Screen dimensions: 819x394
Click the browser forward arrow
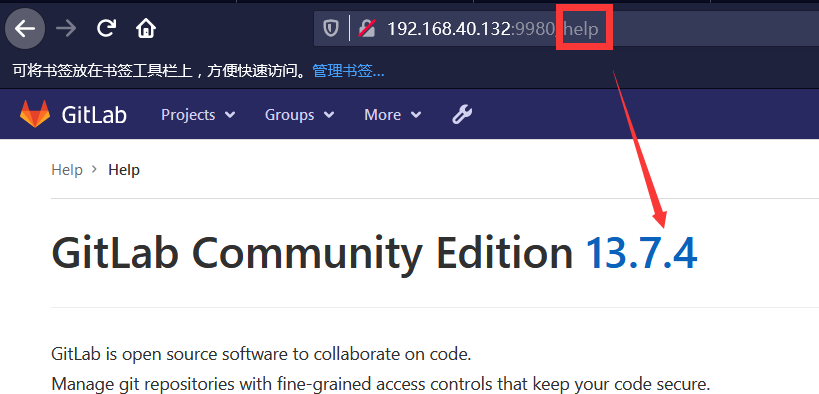point(66,29)
